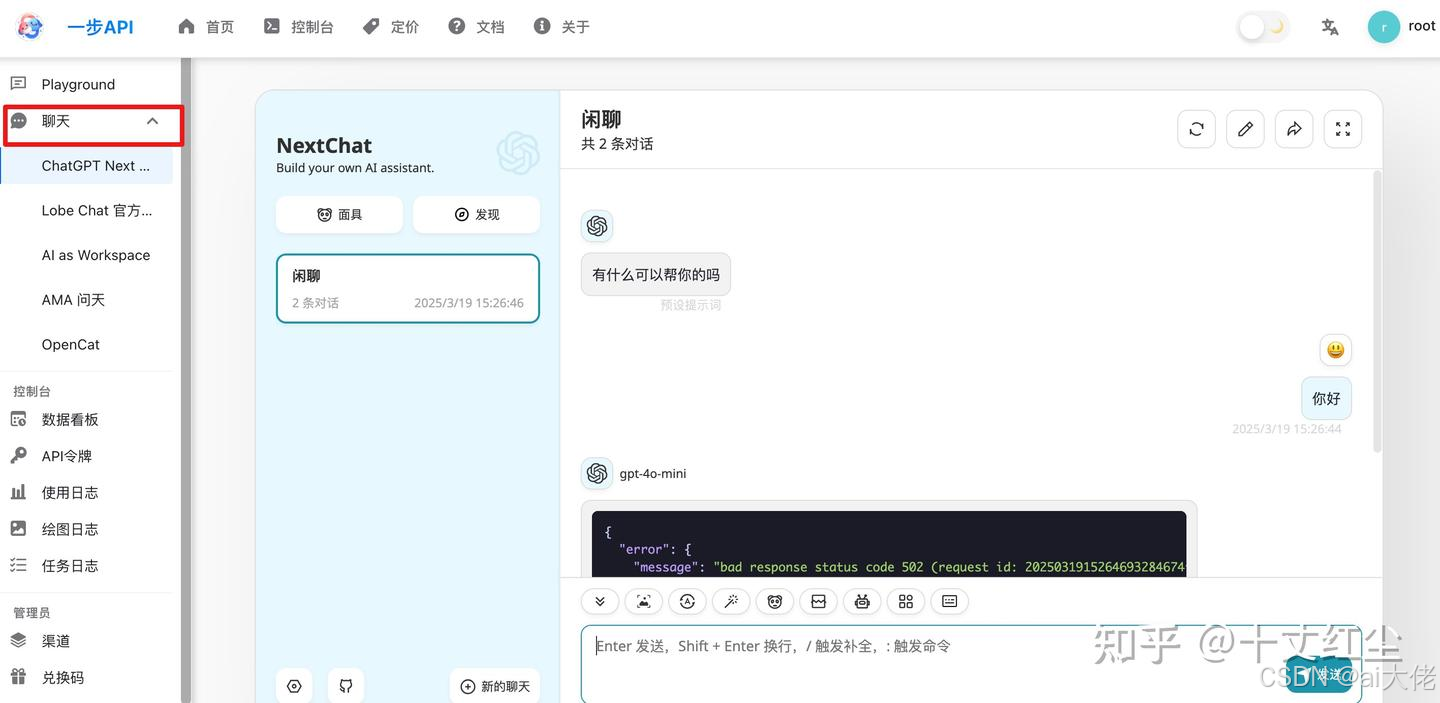1440x703 pixels.
Task: Open the GitHub icon link
Action: click(x=346, y=686)
